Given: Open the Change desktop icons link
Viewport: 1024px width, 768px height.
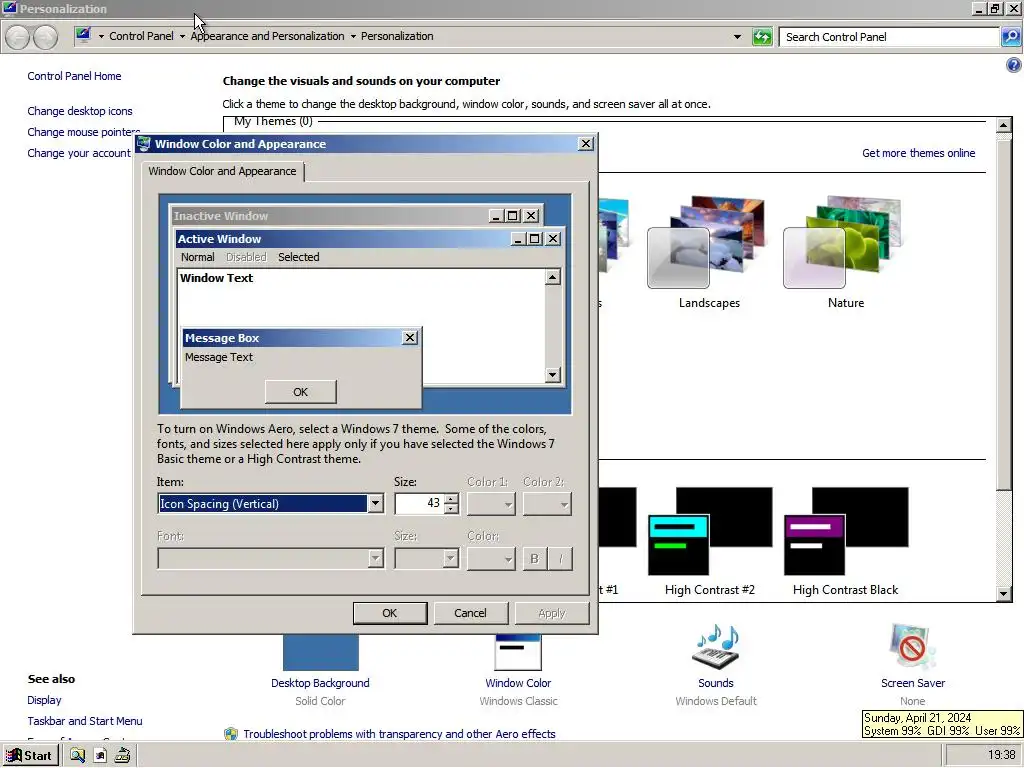Looking at the screenshot, I should pos(80,111).
